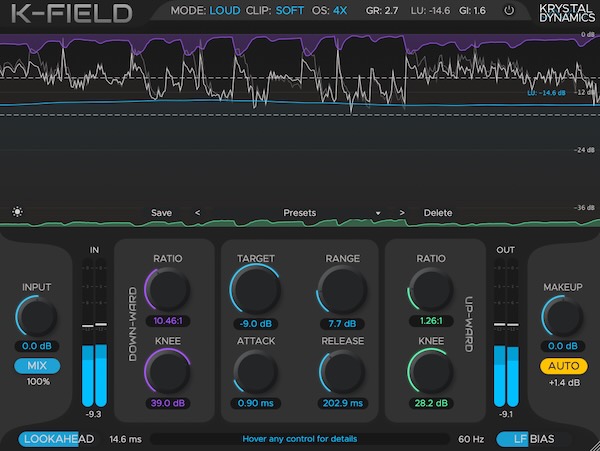Image resolution: width=600 pixels, height=451 pixels.
Task: Adjust the TARGET knob
Action: pyautogui.click(x=256, y=290)
